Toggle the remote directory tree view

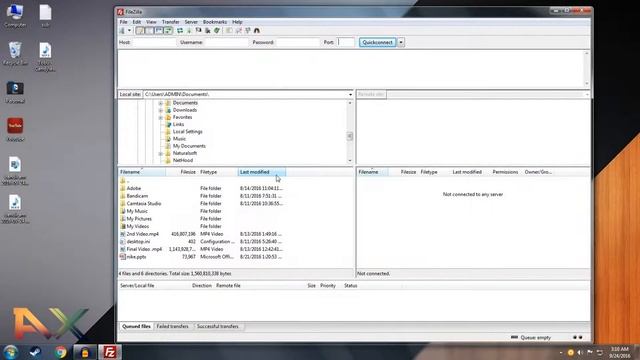[159, 31]
